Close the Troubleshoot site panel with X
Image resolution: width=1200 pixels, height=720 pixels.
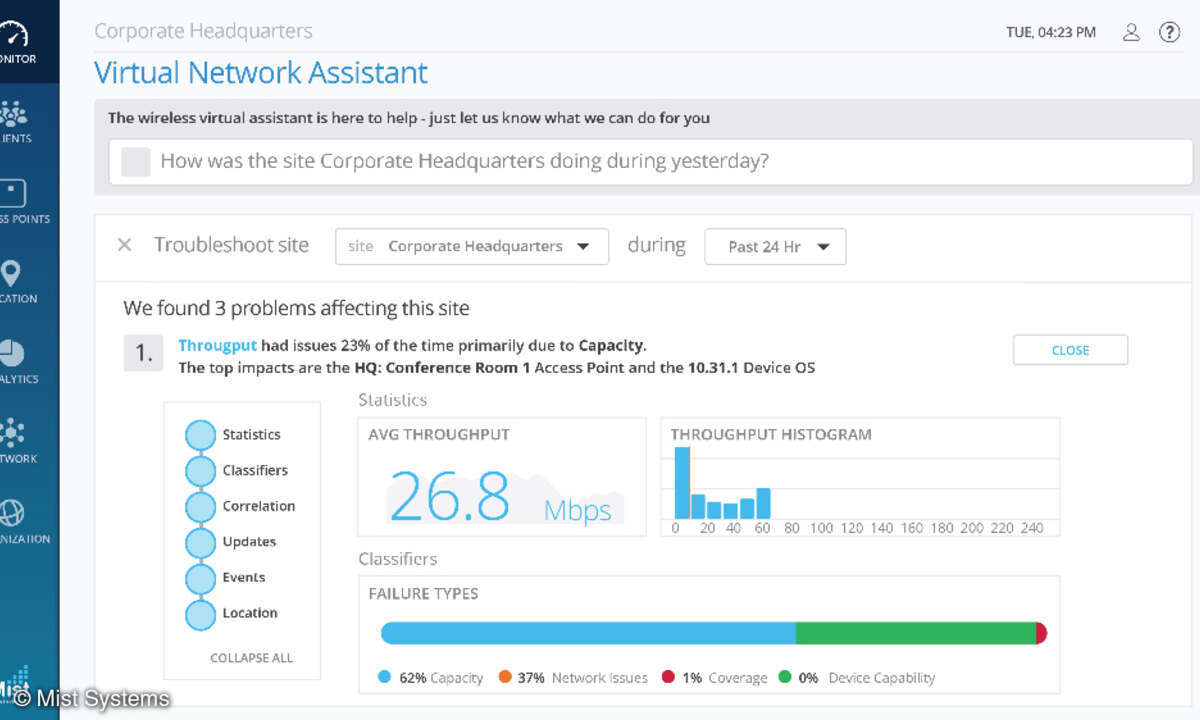[x=124, y=245]
